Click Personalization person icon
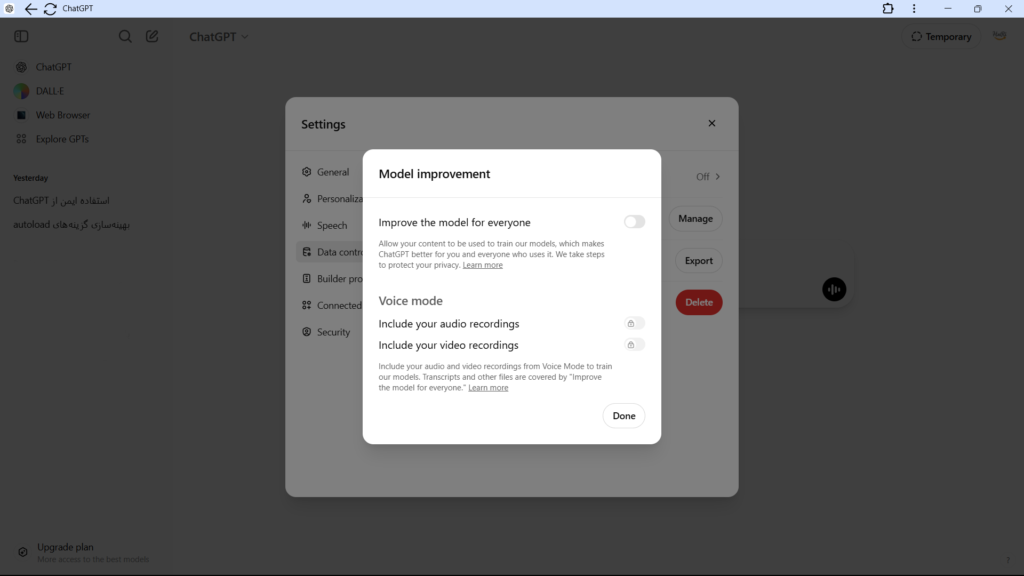 coord(306,199)
